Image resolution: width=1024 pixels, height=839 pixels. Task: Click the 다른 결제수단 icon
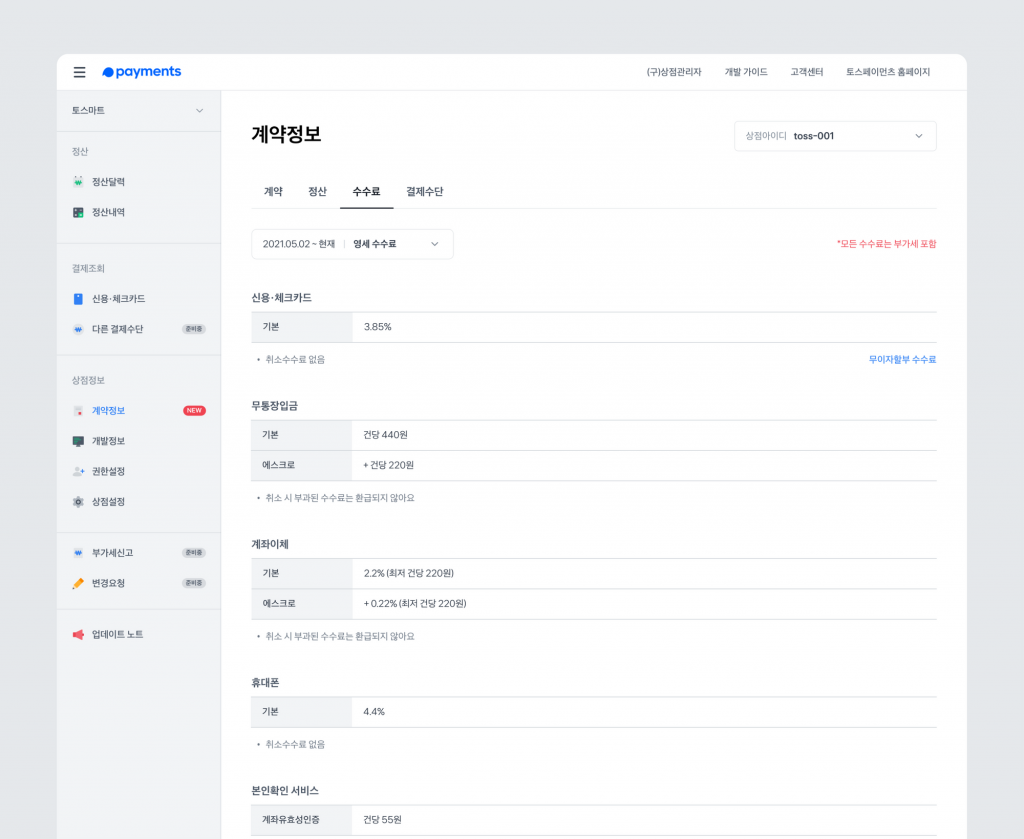pyautogui.click(x=78, y=329)
